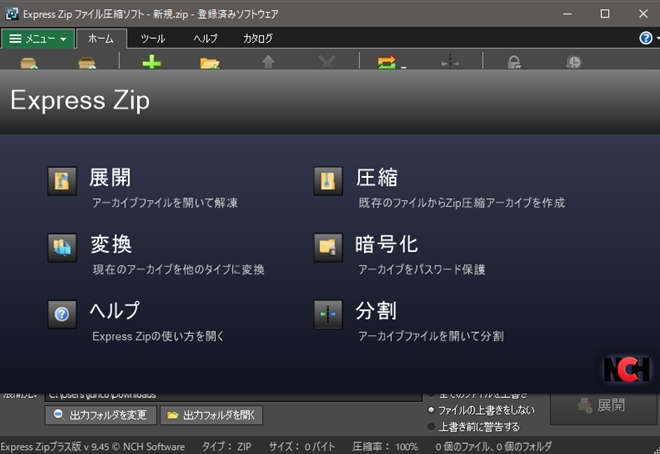Open the メニュー dropdown button

point(38,39)
